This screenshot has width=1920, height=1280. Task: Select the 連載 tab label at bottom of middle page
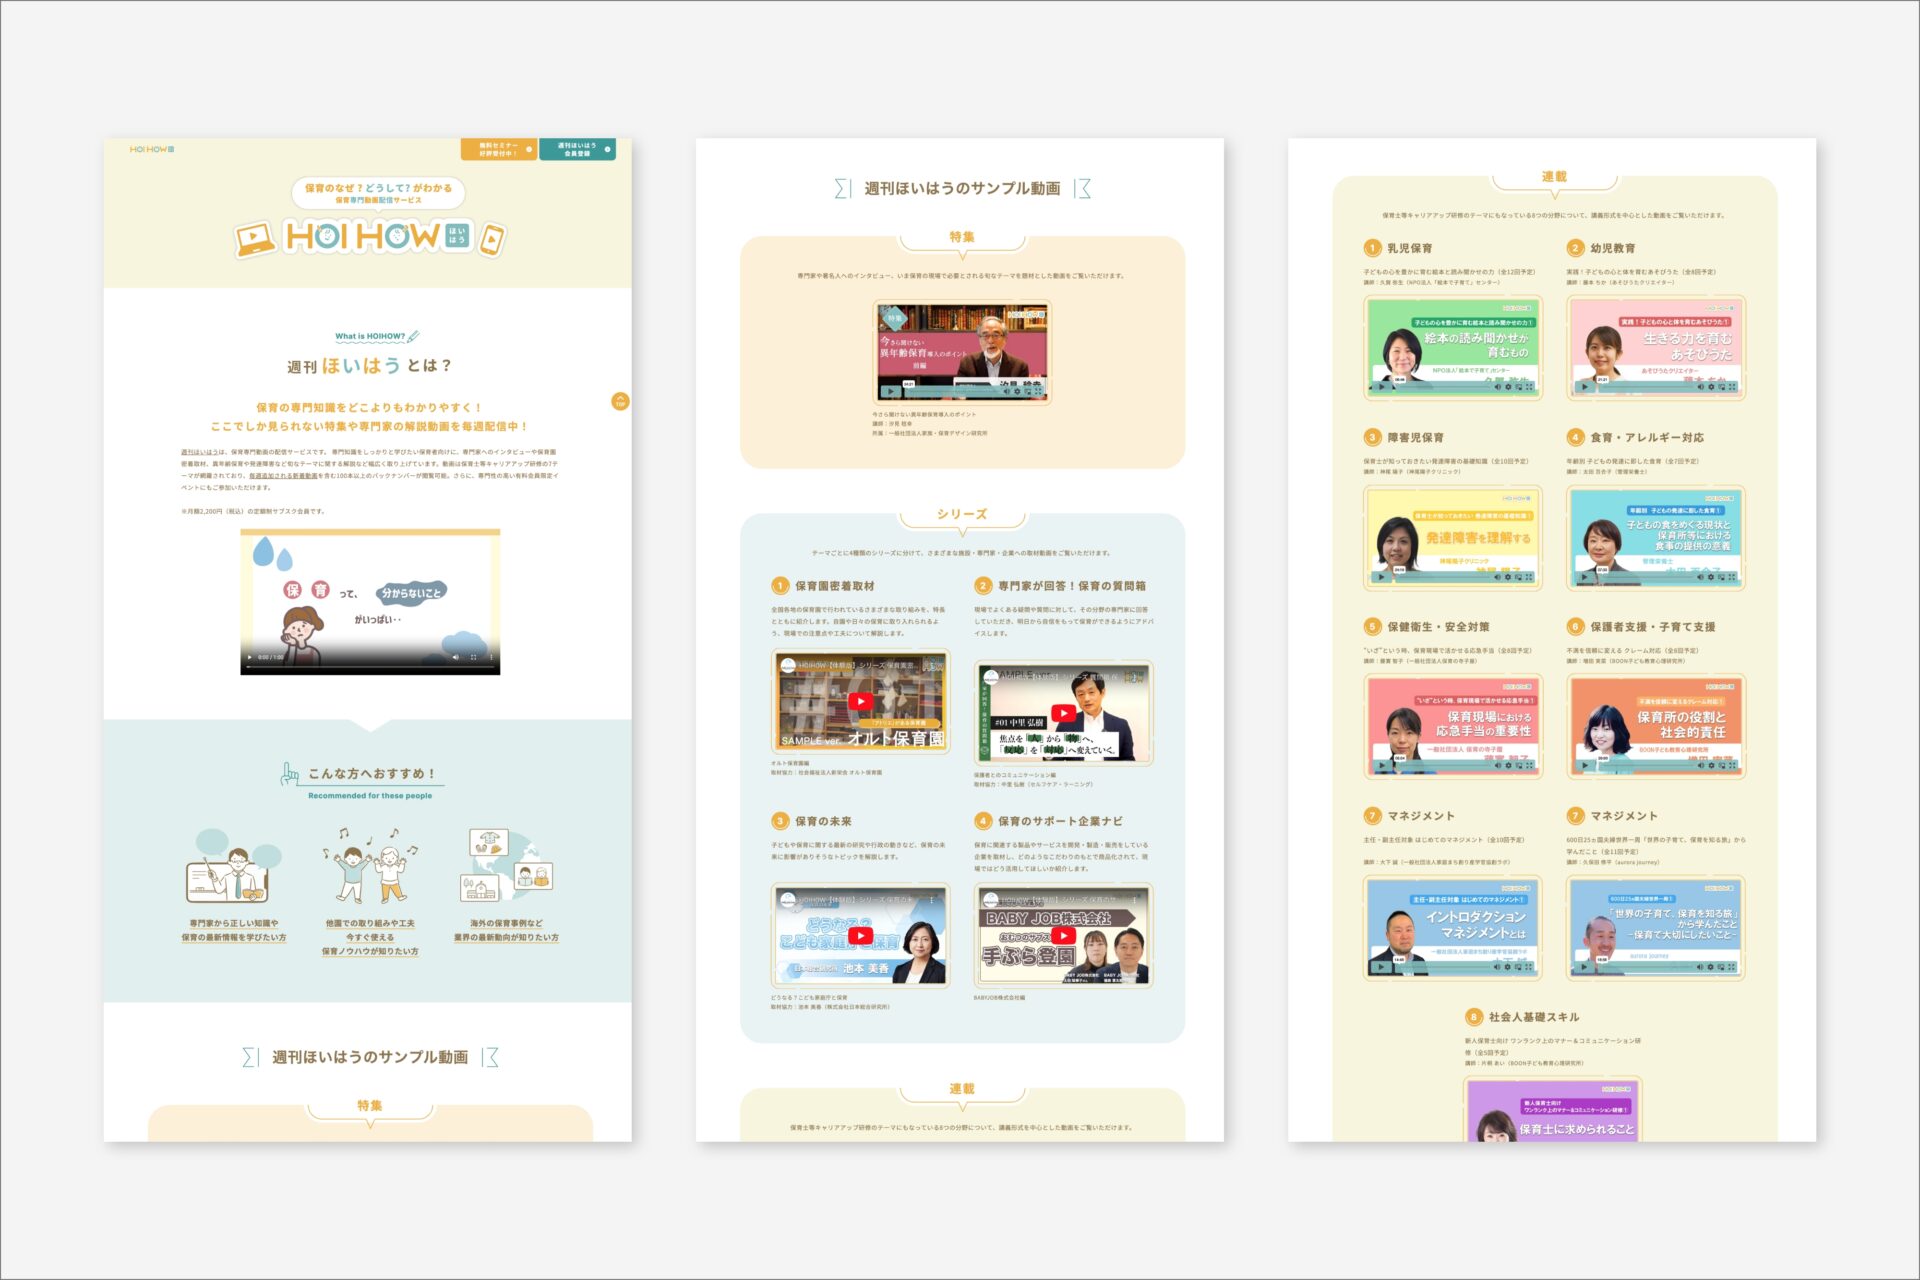[962, 1089]
